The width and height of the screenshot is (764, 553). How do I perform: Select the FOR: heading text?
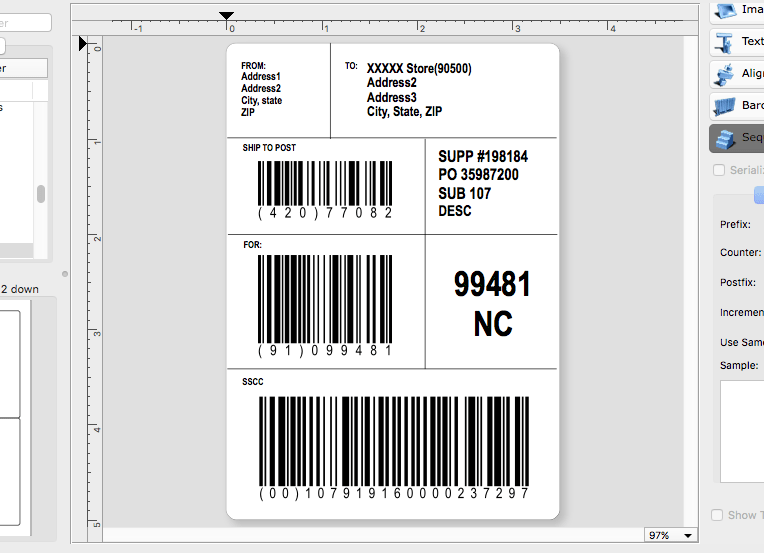pos(252,245)
